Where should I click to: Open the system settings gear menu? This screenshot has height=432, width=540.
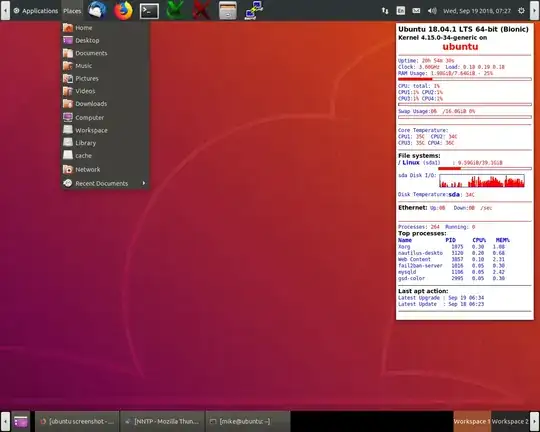click(x=521, y=11)
